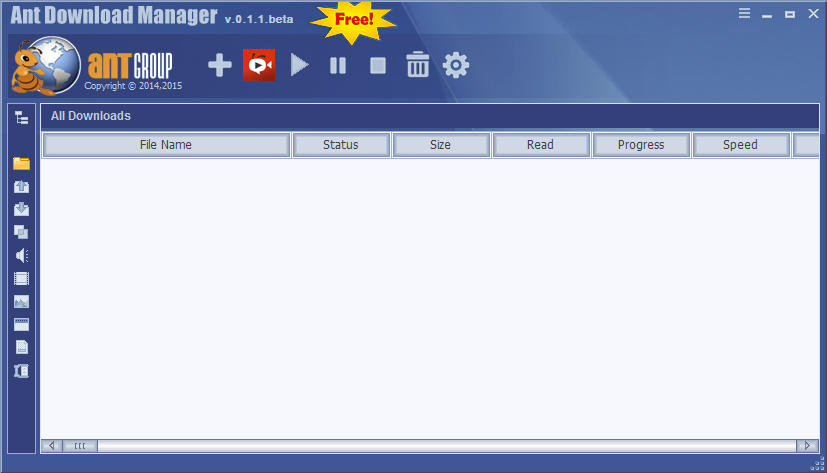
Task: Pause the selected download
Action: (x=338, y=65)
